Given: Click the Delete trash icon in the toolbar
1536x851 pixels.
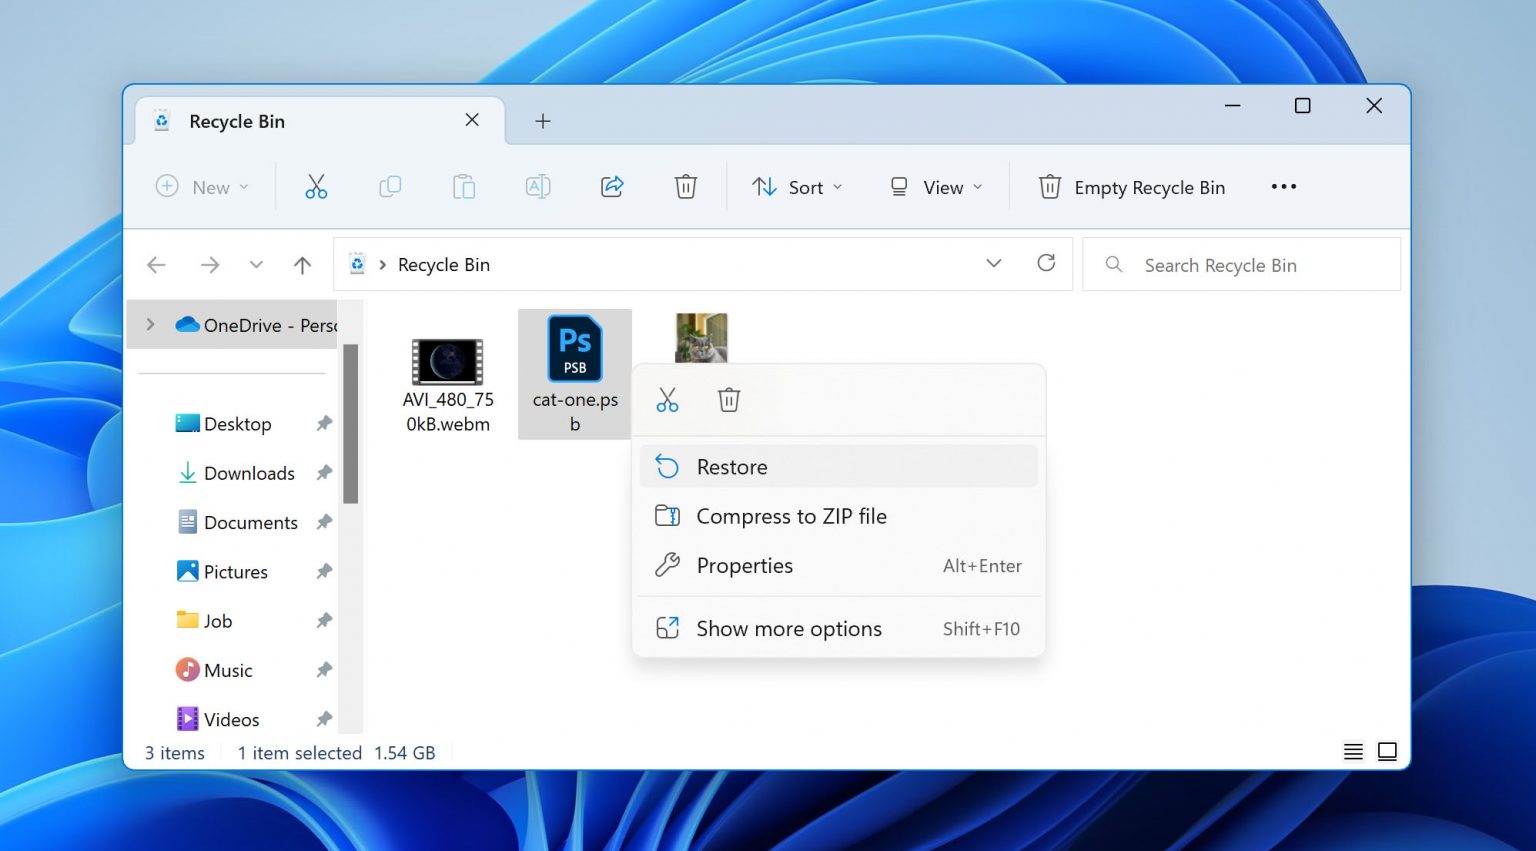Looking at the screenshot, I should [x=686, y=186].
